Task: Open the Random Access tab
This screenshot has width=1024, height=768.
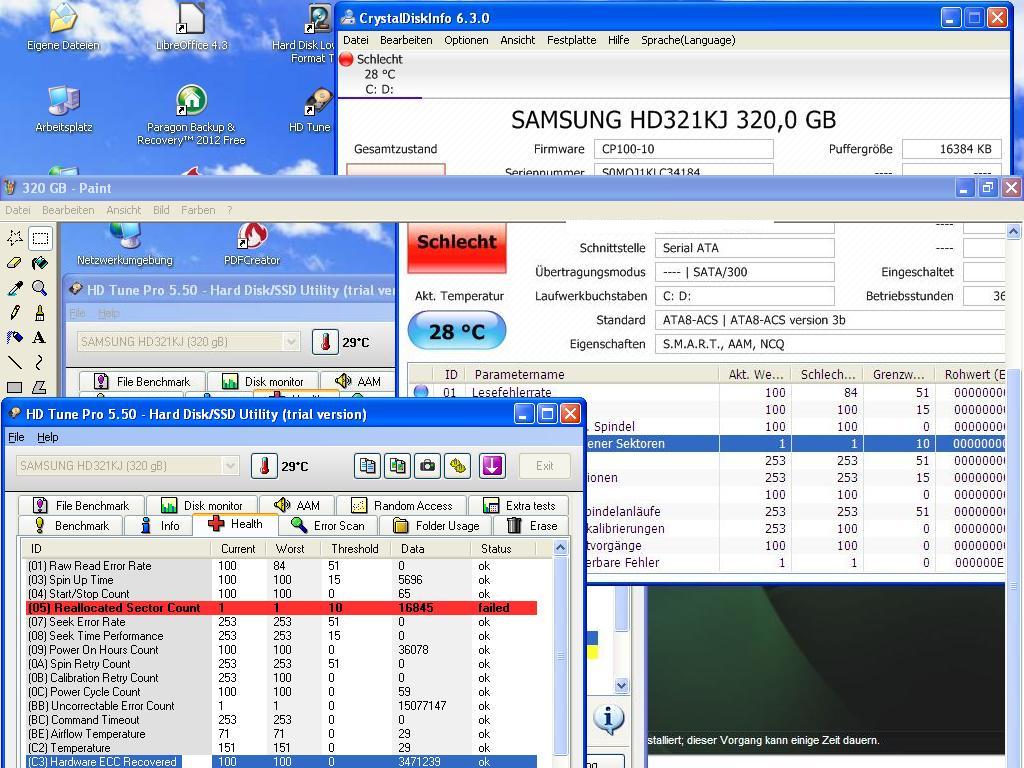Action: point(402,505)
